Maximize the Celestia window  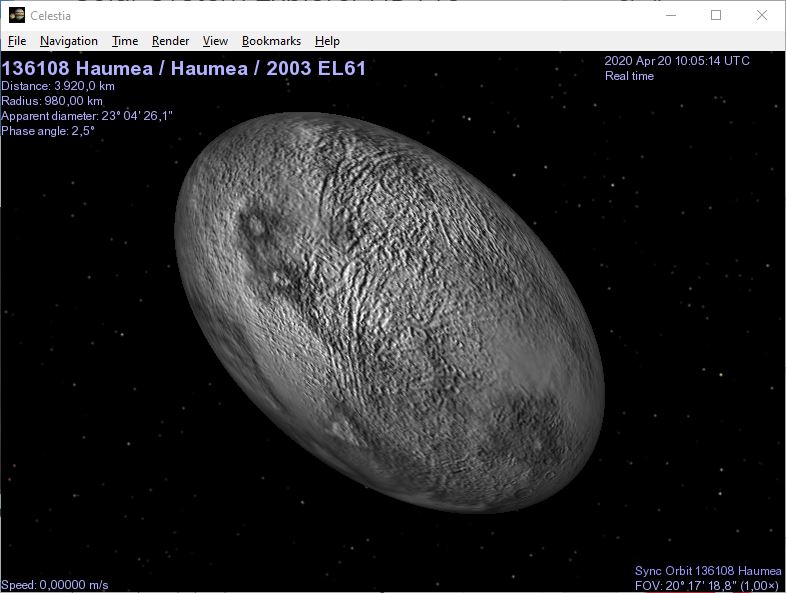(x=716, y=15)
